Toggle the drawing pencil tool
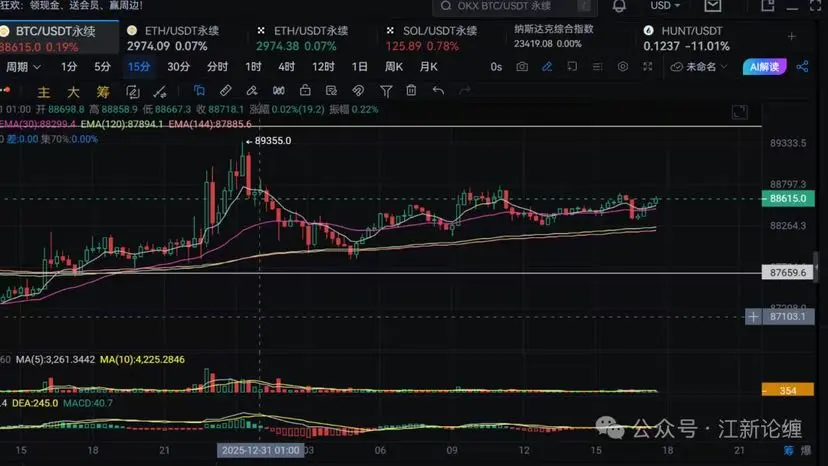Viewport: 828px width, 466px height. pos(547,67)
